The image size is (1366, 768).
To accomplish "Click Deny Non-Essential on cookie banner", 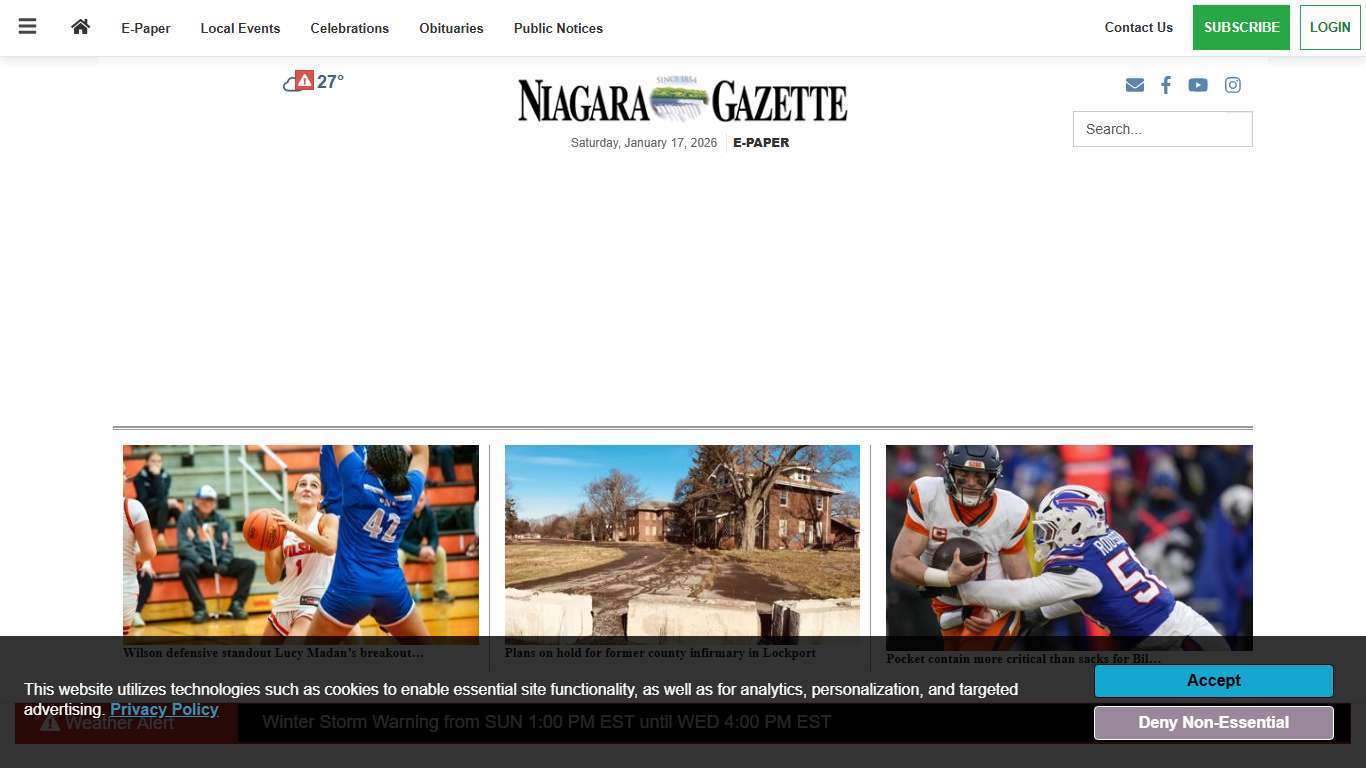I will (x=1213, y=722).
